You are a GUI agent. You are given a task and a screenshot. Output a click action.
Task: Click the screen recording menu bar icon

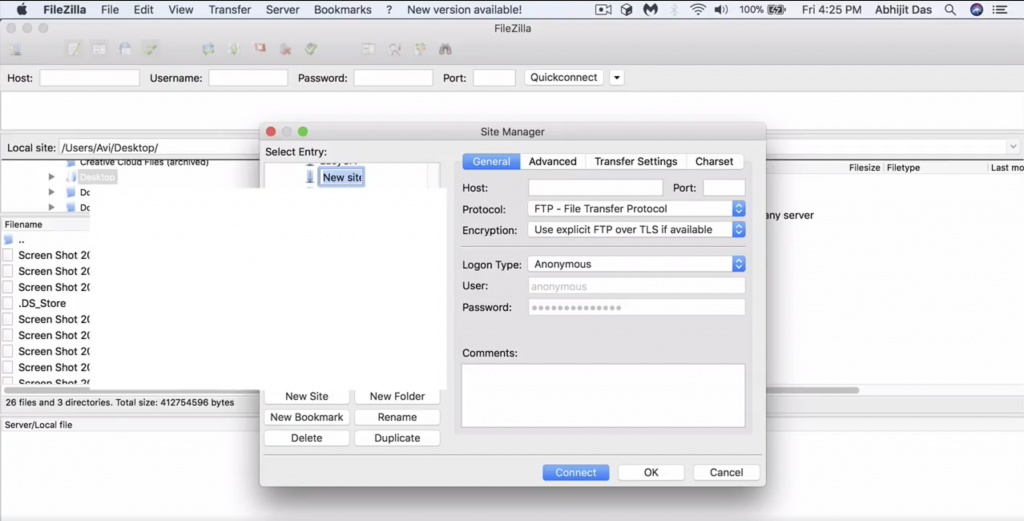(x=603, y=10)
